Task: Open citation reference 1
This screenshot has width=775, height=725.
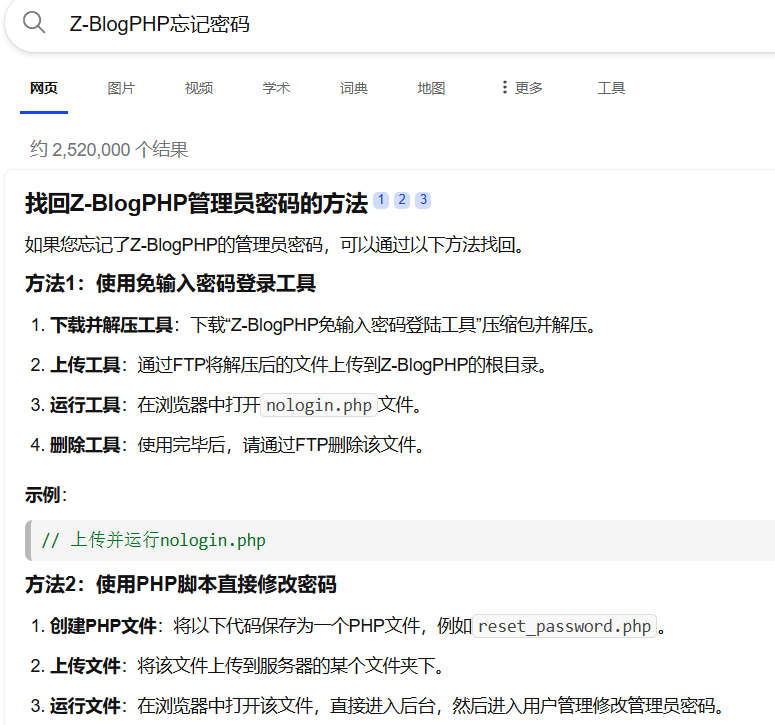Action: click(381, 200)
